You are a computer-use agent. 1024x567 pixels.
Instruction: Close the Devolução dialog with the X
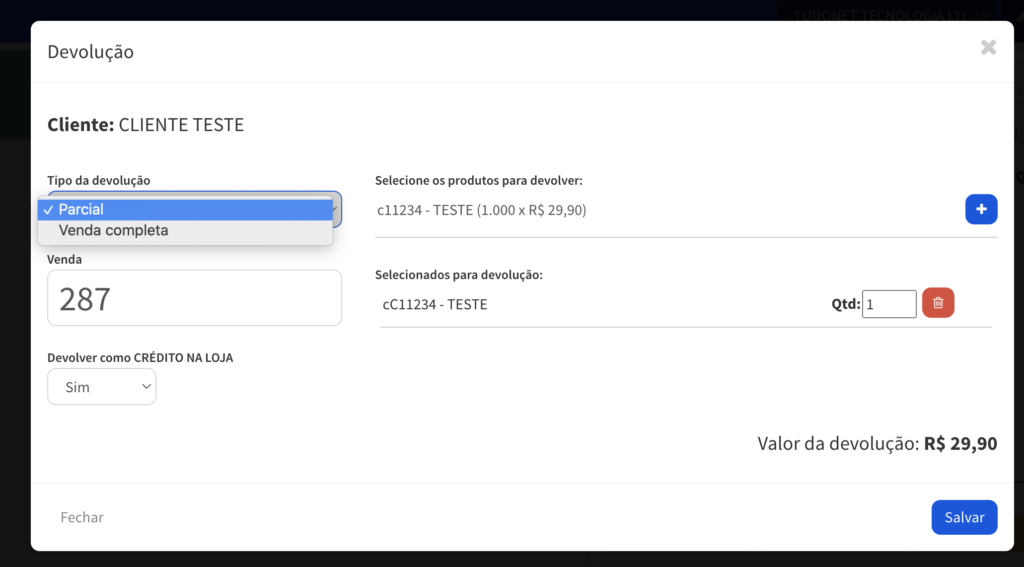coord(988,47)
